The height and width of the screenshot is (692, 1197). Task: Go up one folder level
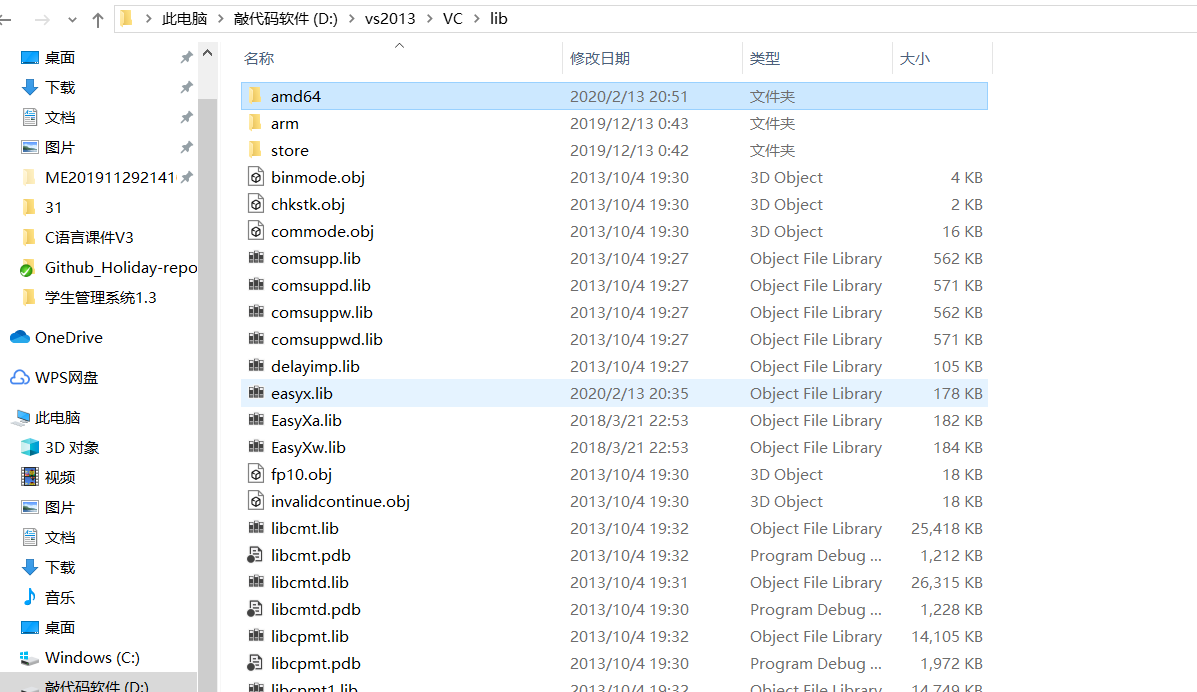click(98, 20)
